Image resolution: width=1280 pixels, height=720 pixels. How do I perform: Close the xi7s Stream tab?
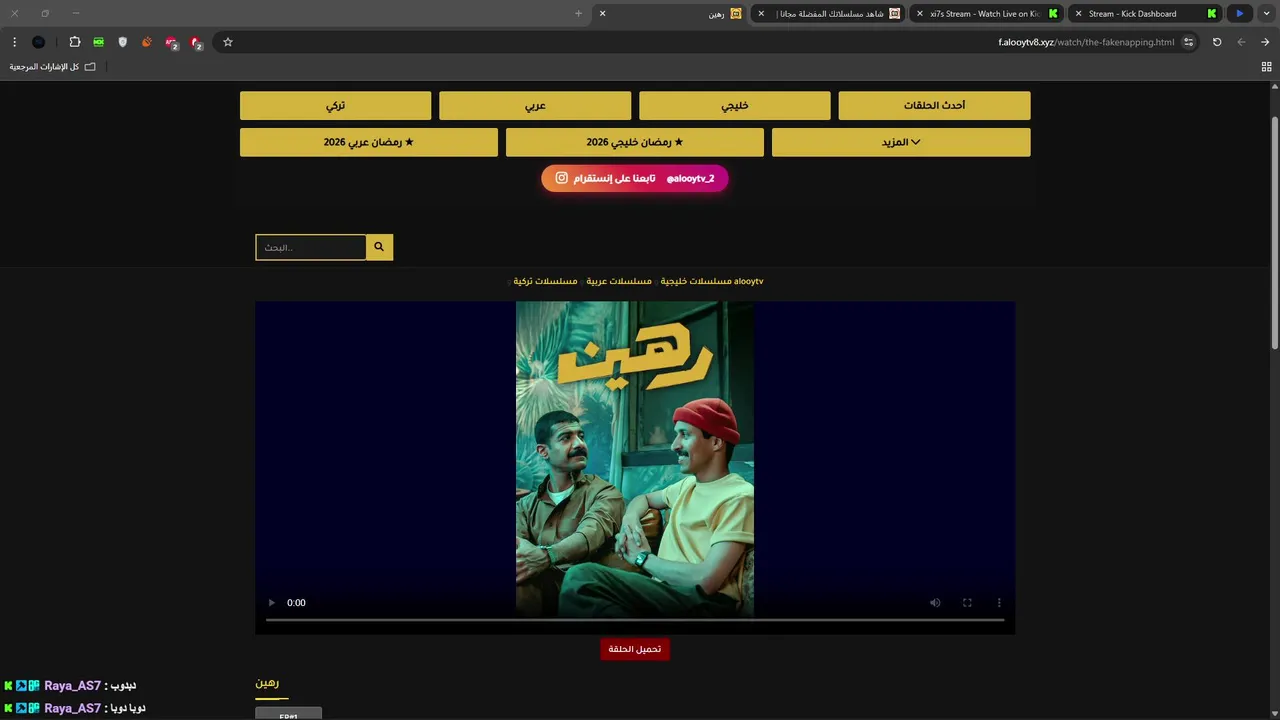coord(919,14)
